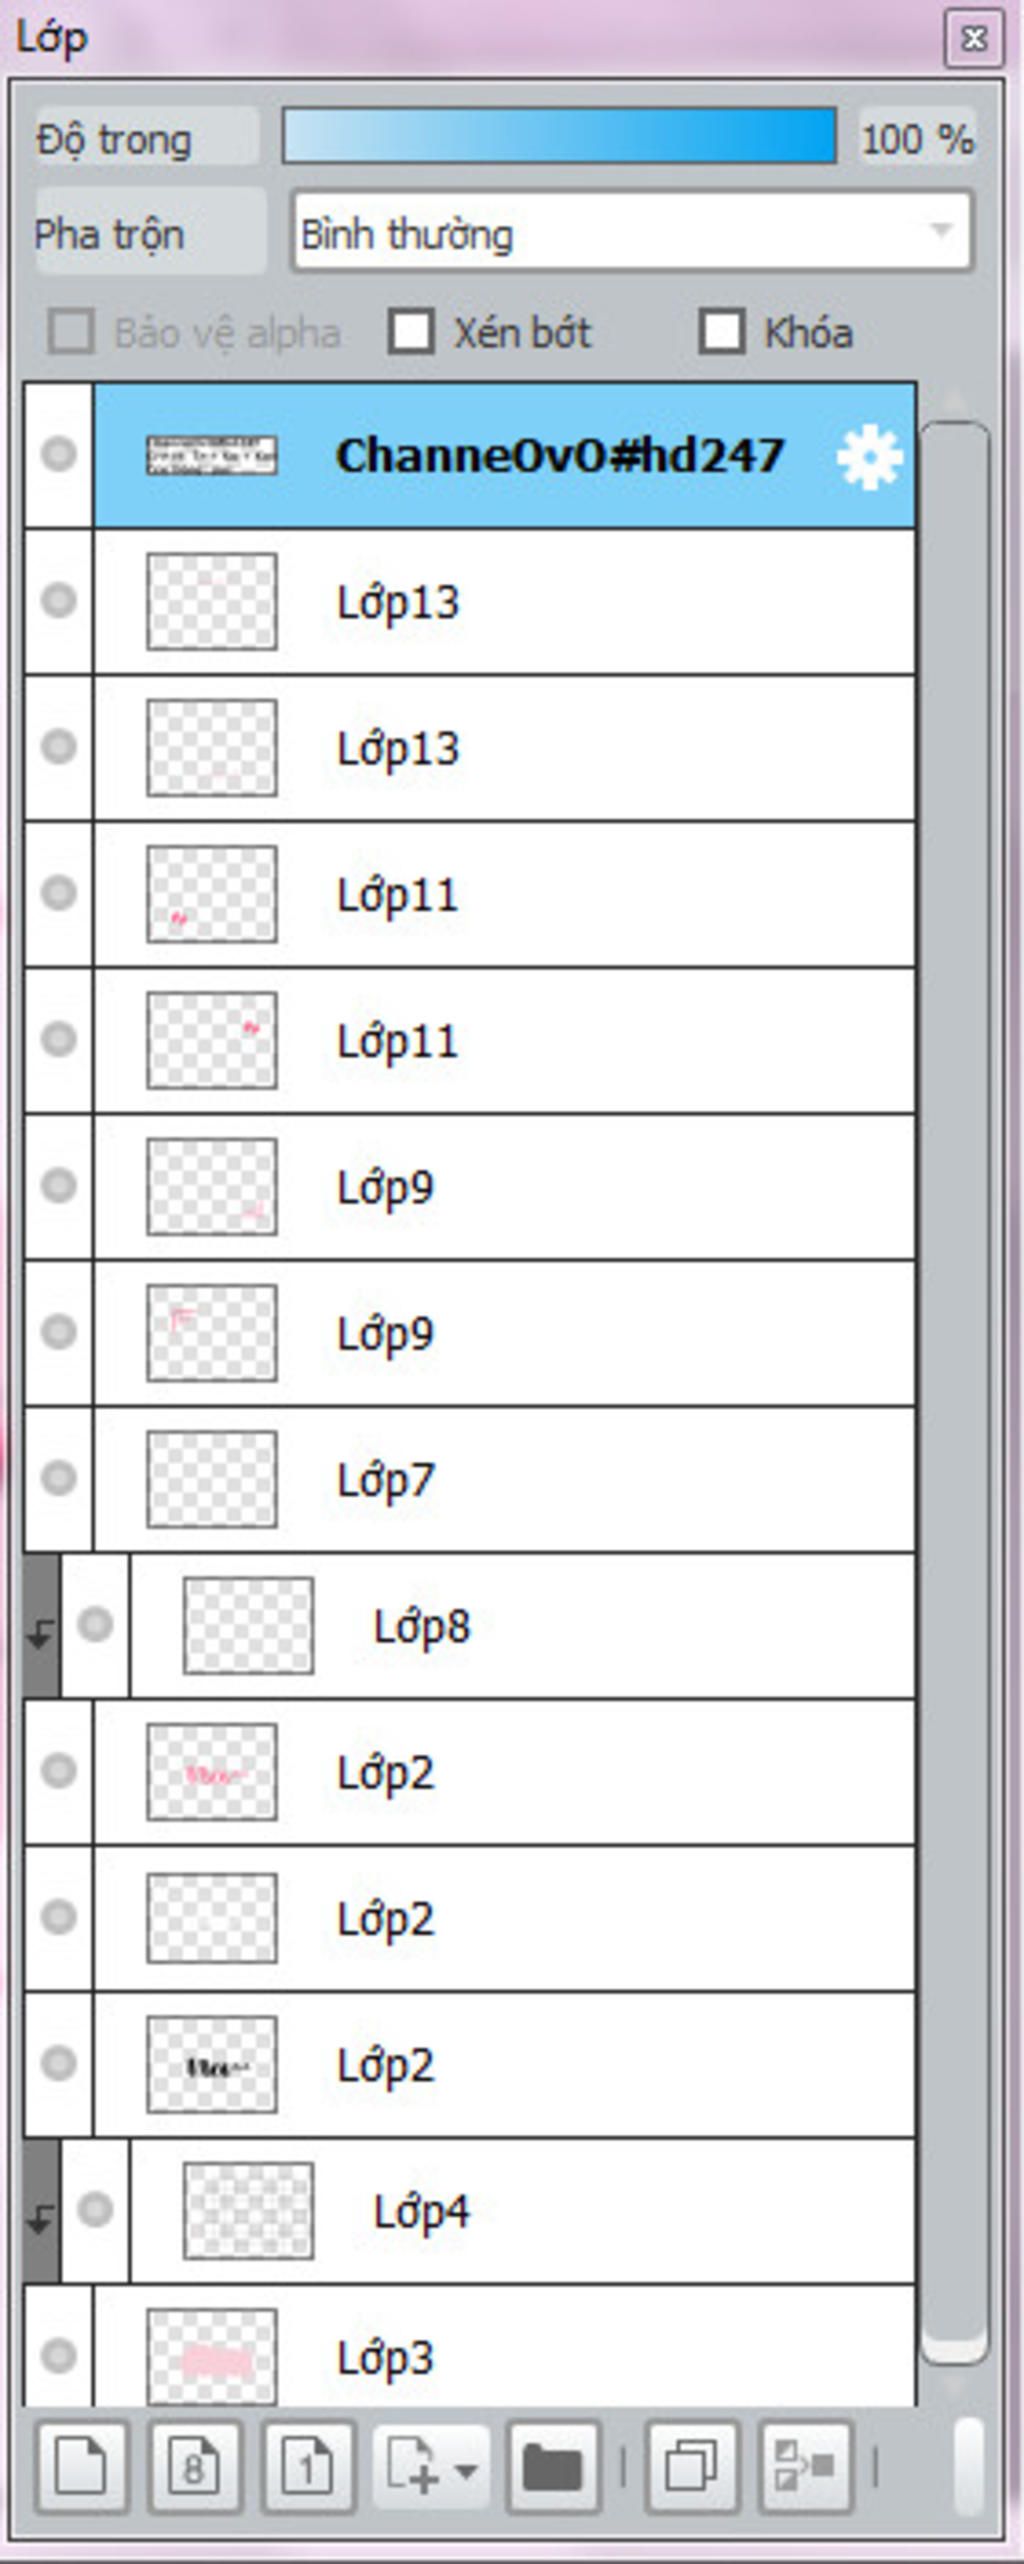This screenshot has height=2564, width=1024.
Task: Enable the Xén bớt checkbox
Action: click(x=411, y=331)
